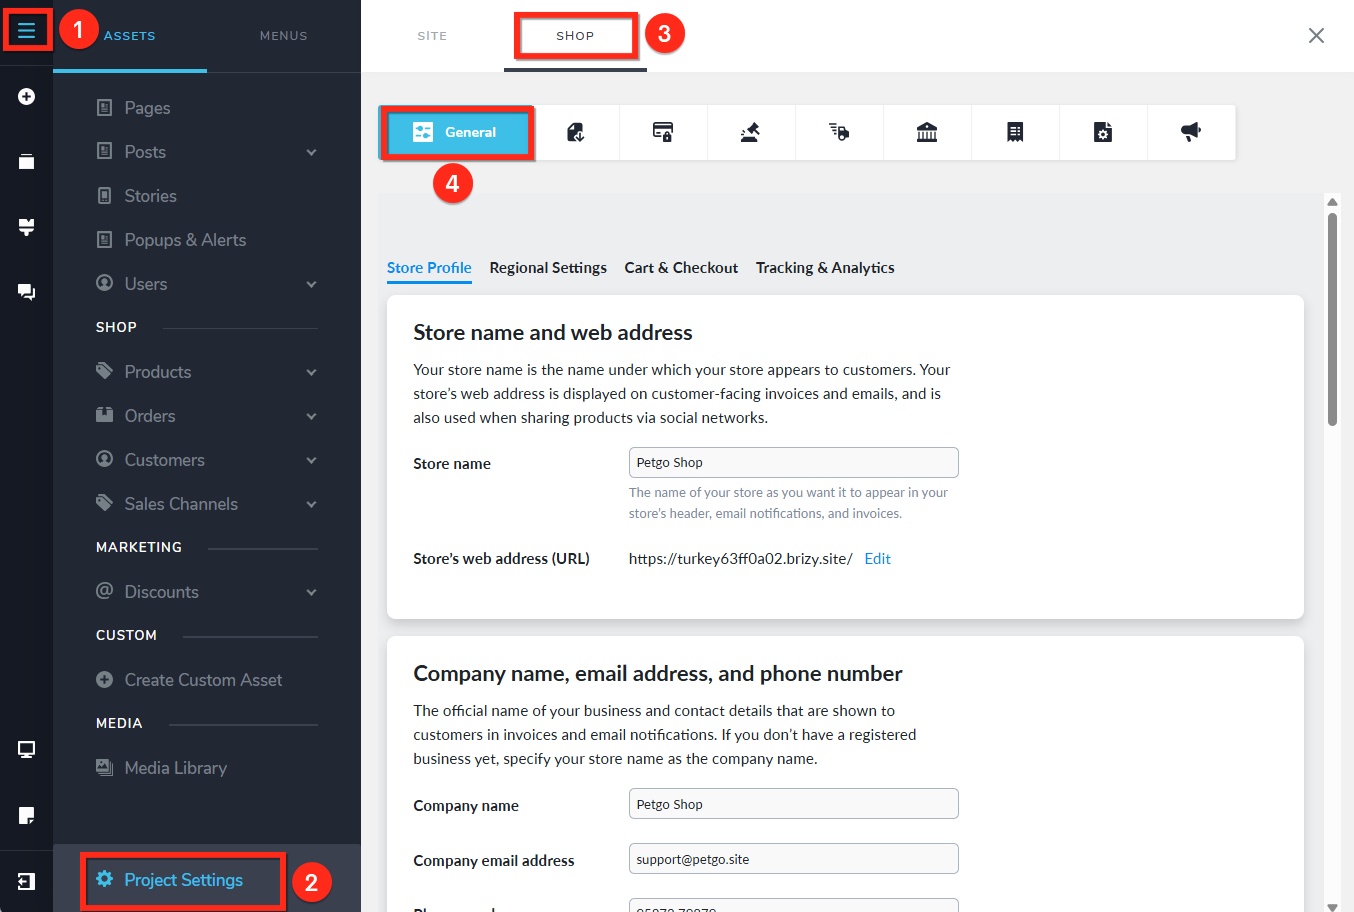This screenshot has width=1354, height=912.
Task: Select the General shop settings tab
Action: [457, 132]
